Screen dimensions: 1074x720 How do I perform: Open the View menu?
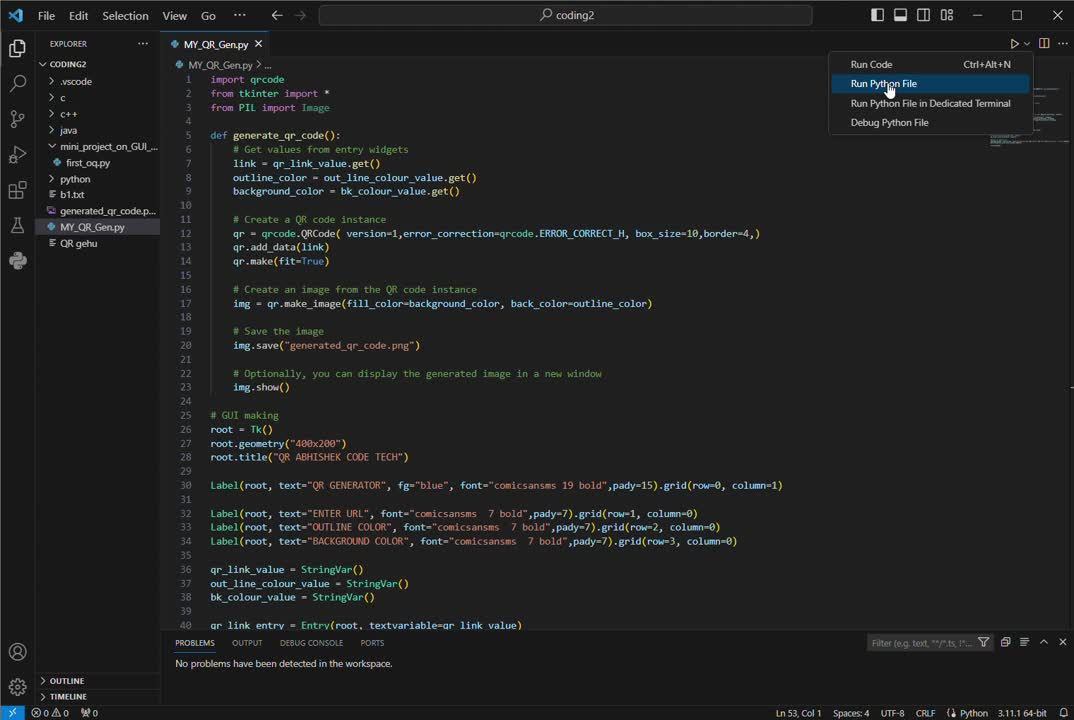tap(175, 15)
